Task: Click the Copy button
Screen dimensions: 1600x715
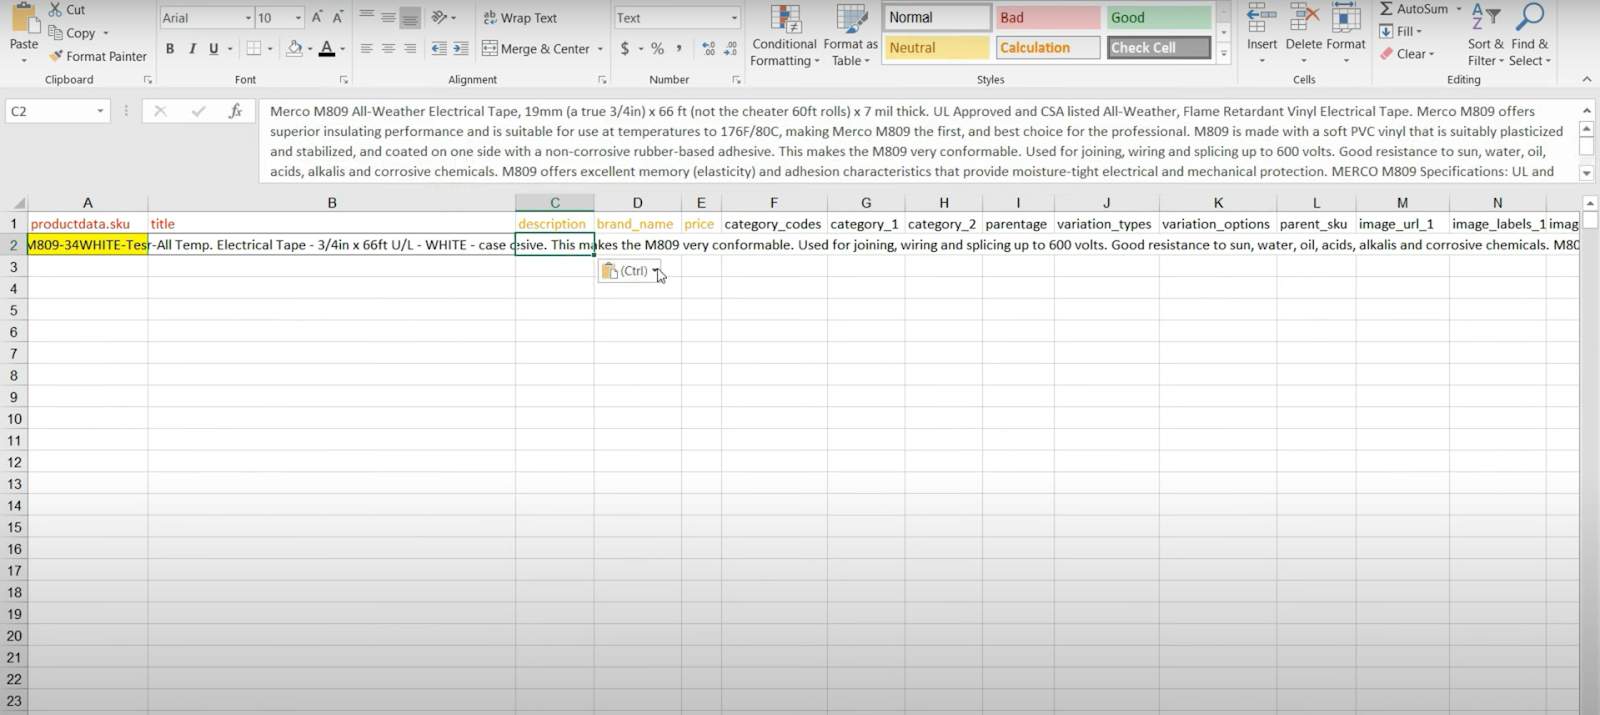Action: (72, 33)
